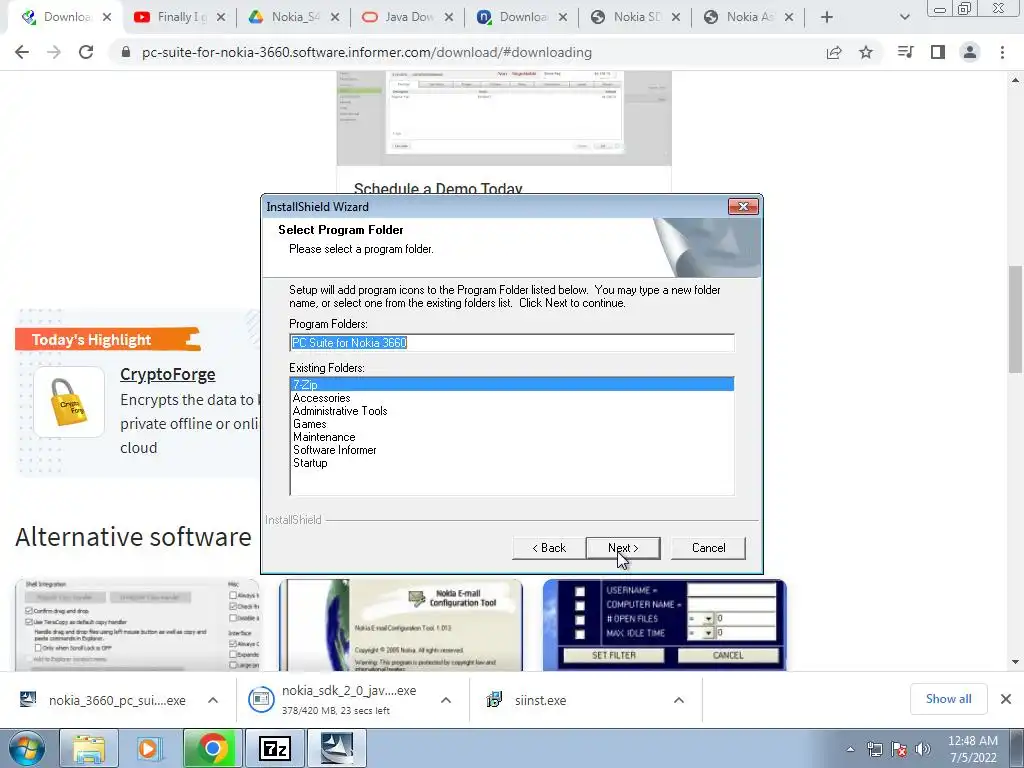Show all downloads

pos(948,699)
